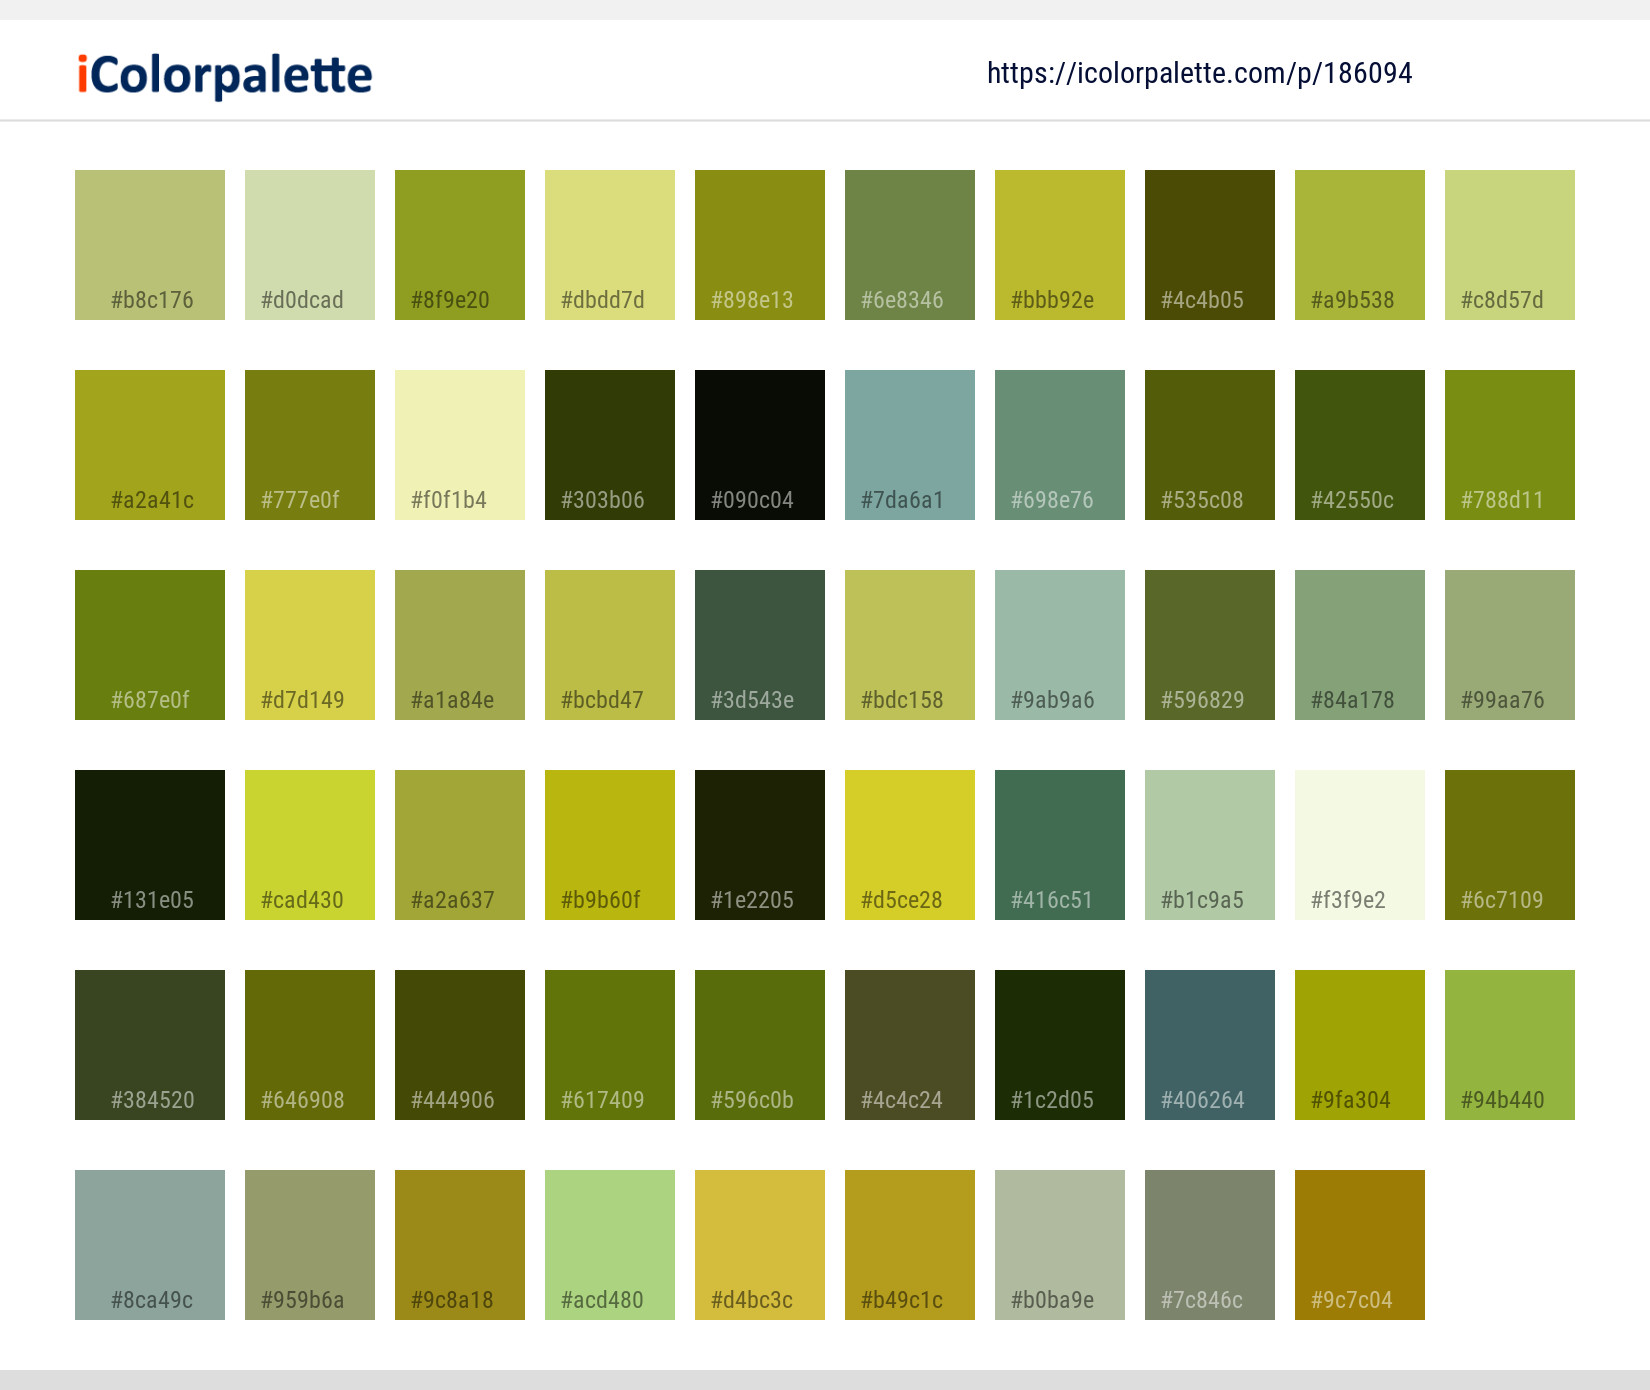
Task: Choose the #d4bc3c swatch
Action: point(760,1245)
